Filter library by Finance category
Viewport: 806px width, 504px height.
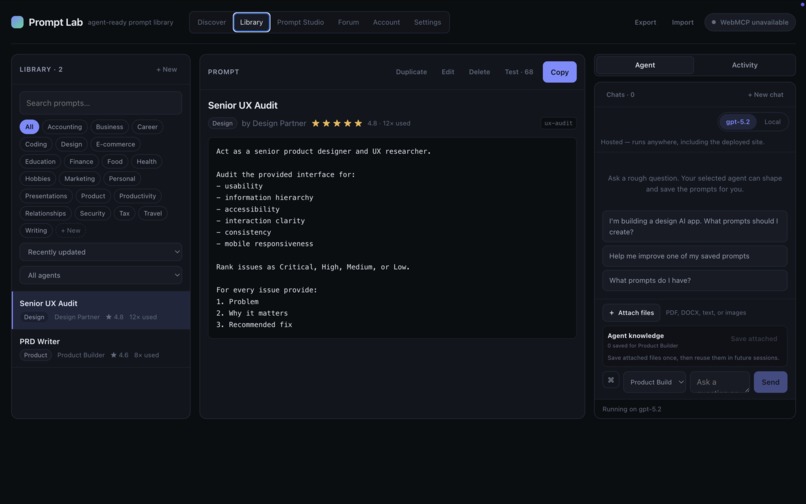point(81,161)
